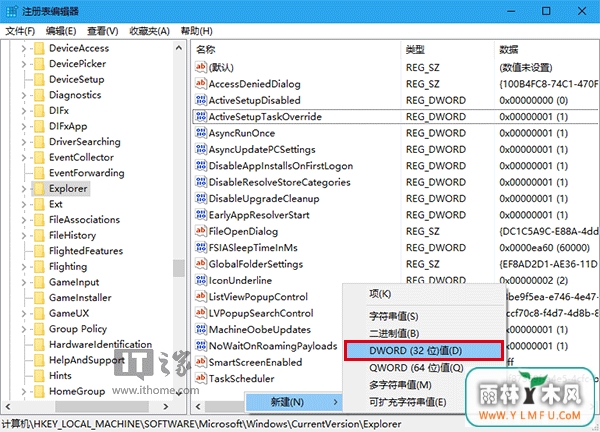The height and width of the screenshot is (432, 600).
Task: Click the tree pane vertical scrollbar thumb
Action: pos(179,268)
